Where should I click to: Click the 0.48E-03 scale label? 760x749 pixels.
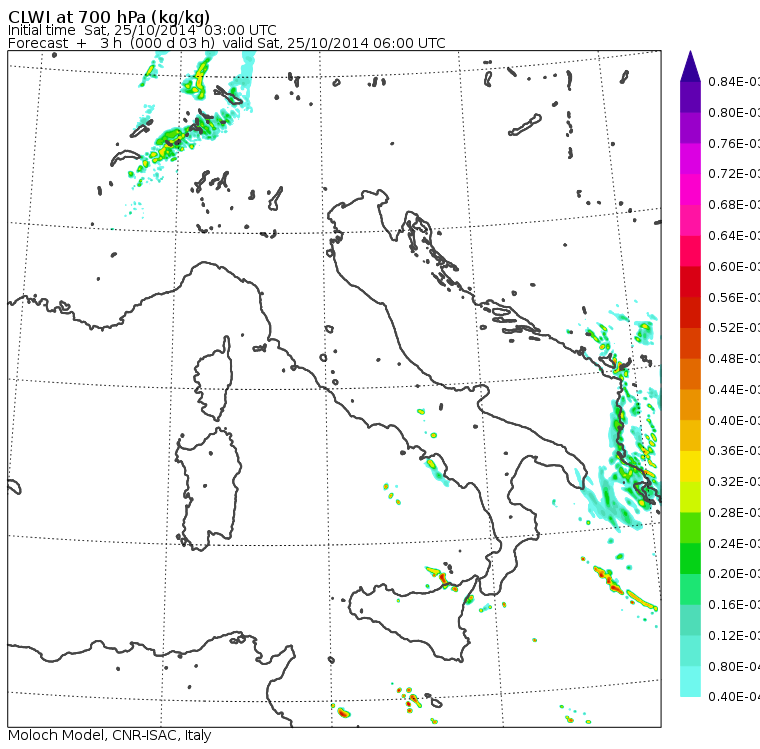click(734, 359)
